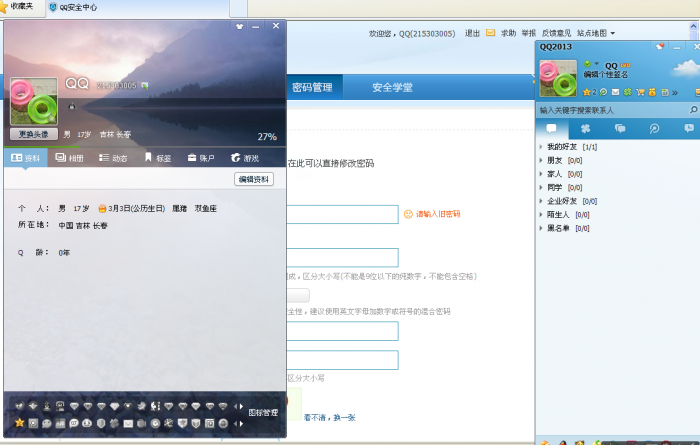This screenshot has height=445, width=700.
Task: Click the 编辑资料 edit profile button
Action: coord(254,179)
